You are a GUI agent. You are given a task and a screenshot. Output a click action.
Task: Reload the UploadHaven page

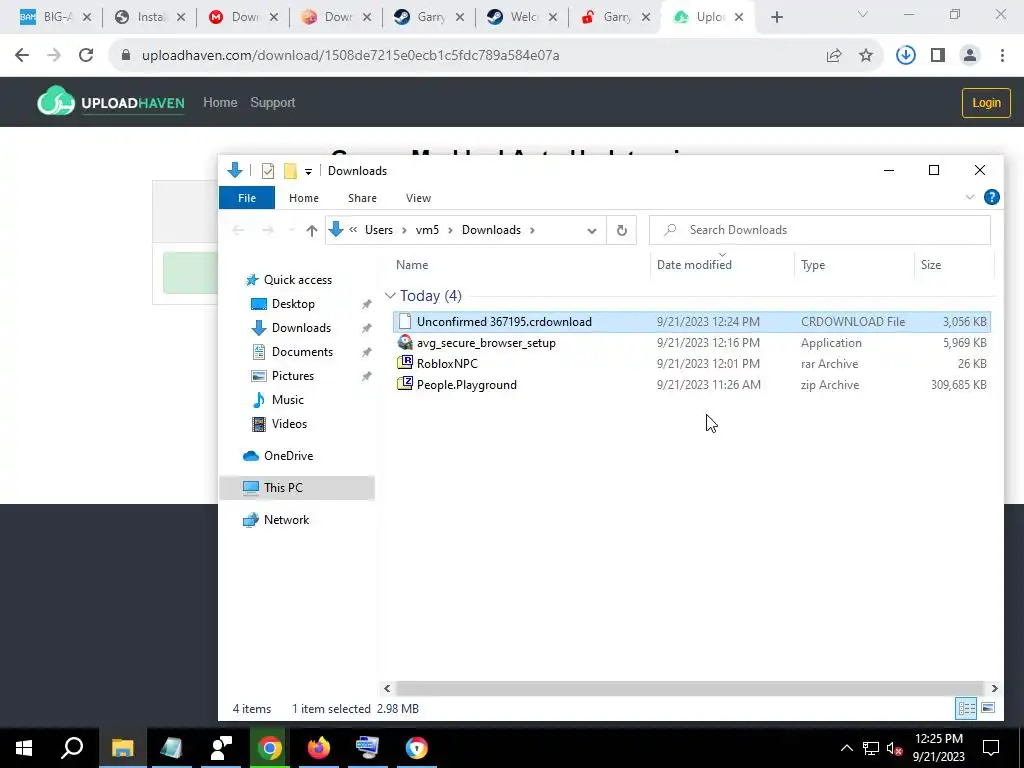[86, 56]
